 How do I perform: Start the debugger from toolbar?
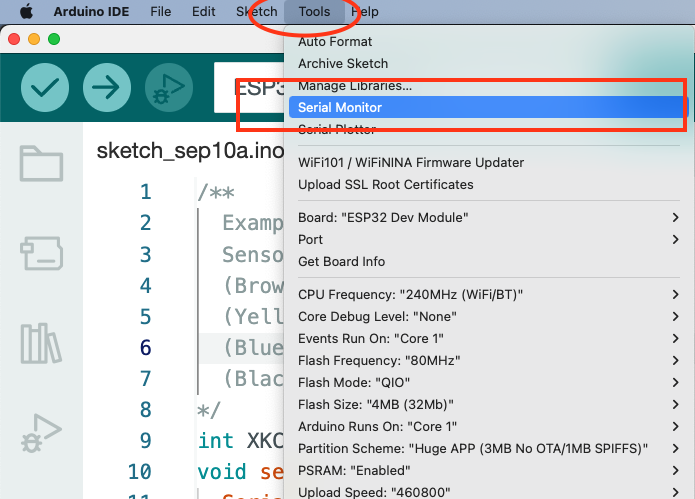click(x=169, y=87)
